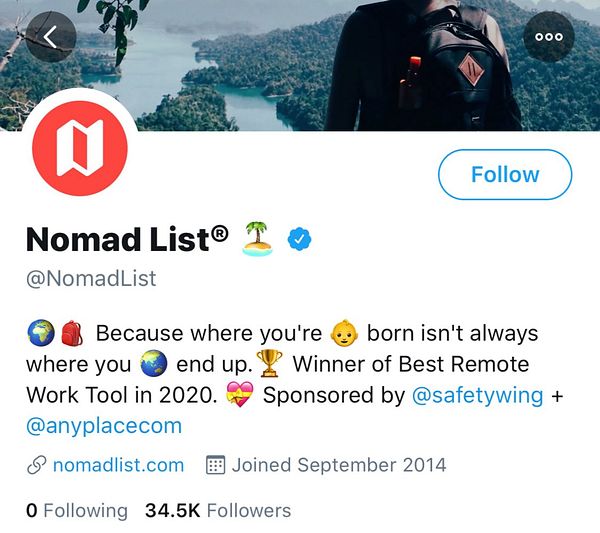The height and width of the screenshot is (533, 600).
Task: Open the @safetywing mention
Action: (x=477, y=395)
